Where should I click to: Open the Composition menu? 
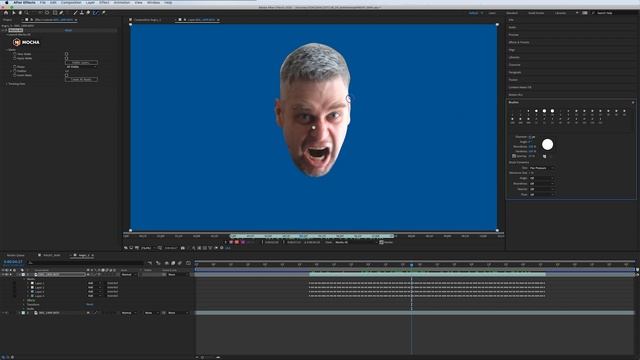pos(71,2)
